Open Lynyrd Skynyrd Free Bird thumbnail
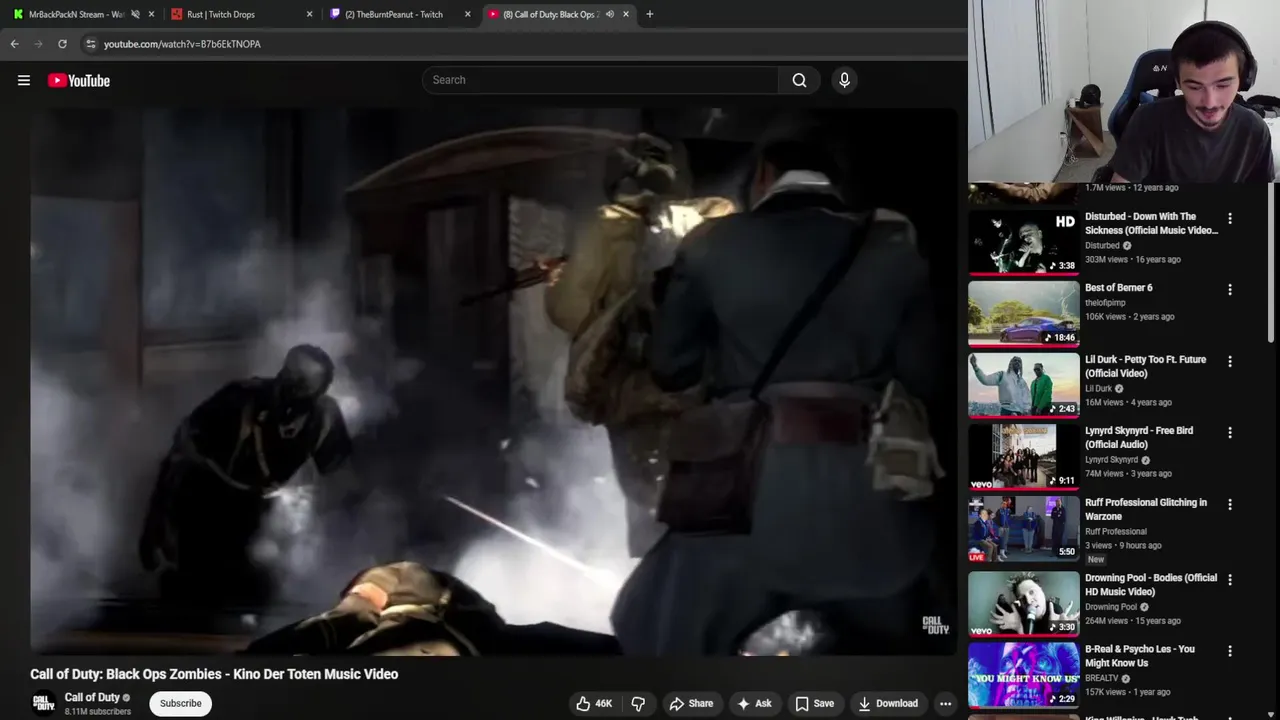Image resolution: width=1280 pixels, height=720 pixels. coord(1023,456)
